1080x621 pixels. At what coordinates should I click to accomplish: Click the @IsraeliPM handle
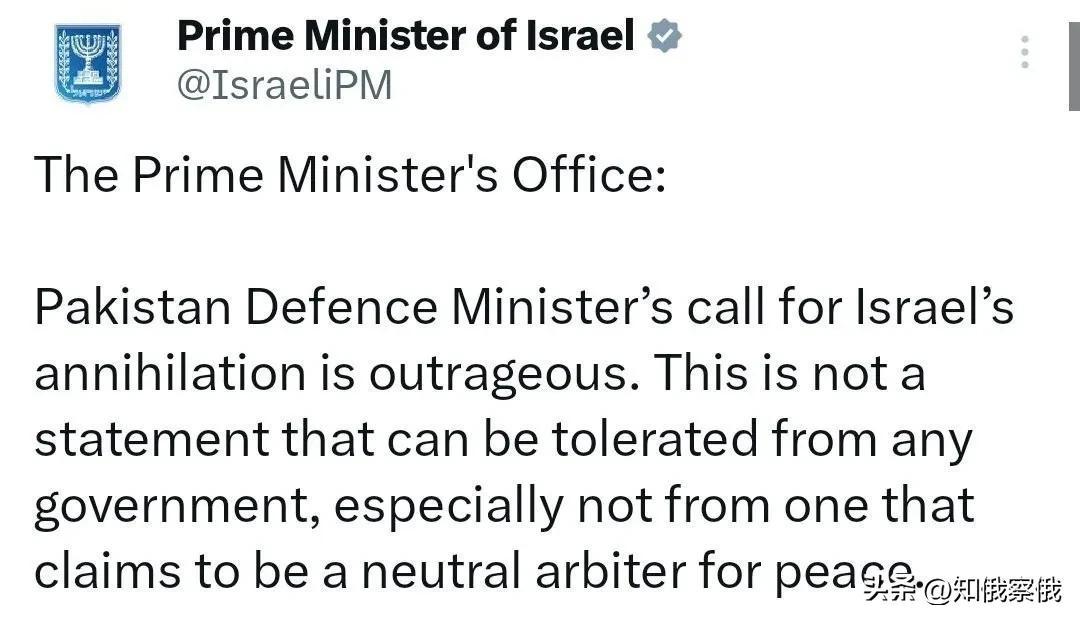(x=284, y=86)
